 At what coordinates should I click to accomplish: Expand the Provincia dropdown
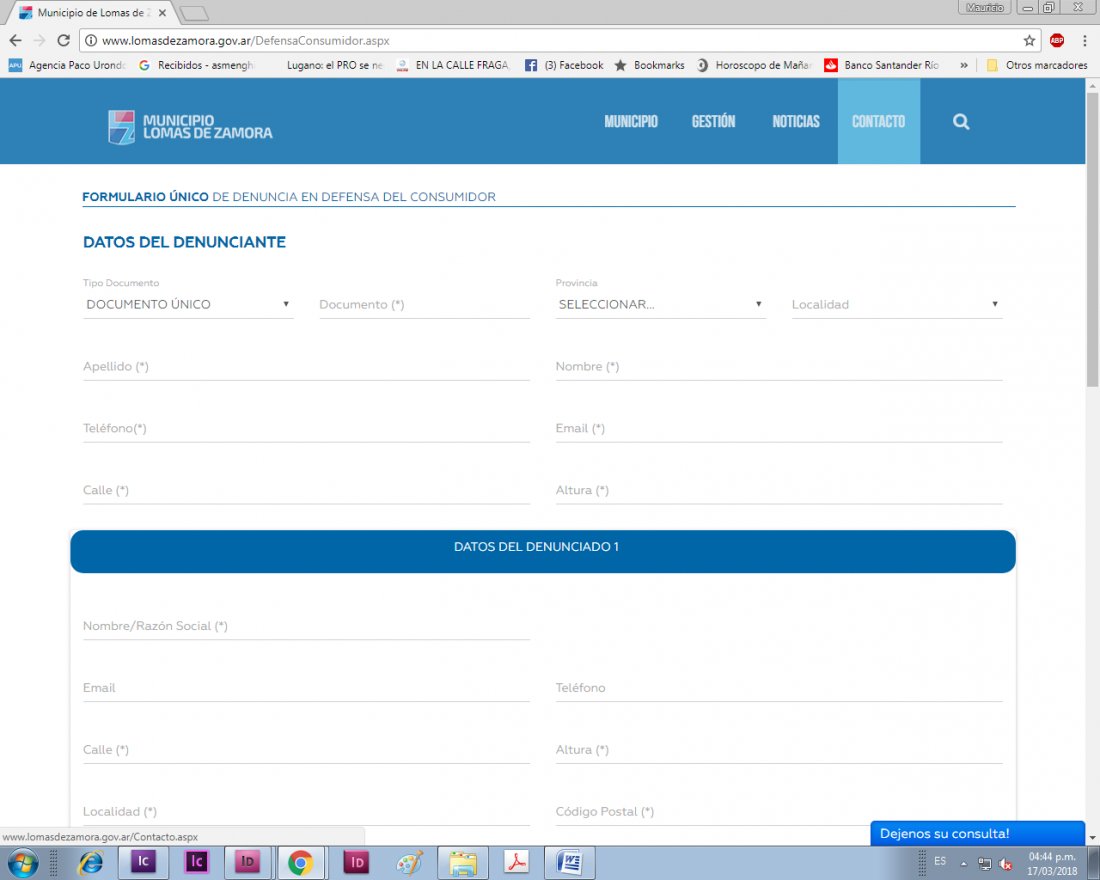[661, 305]
